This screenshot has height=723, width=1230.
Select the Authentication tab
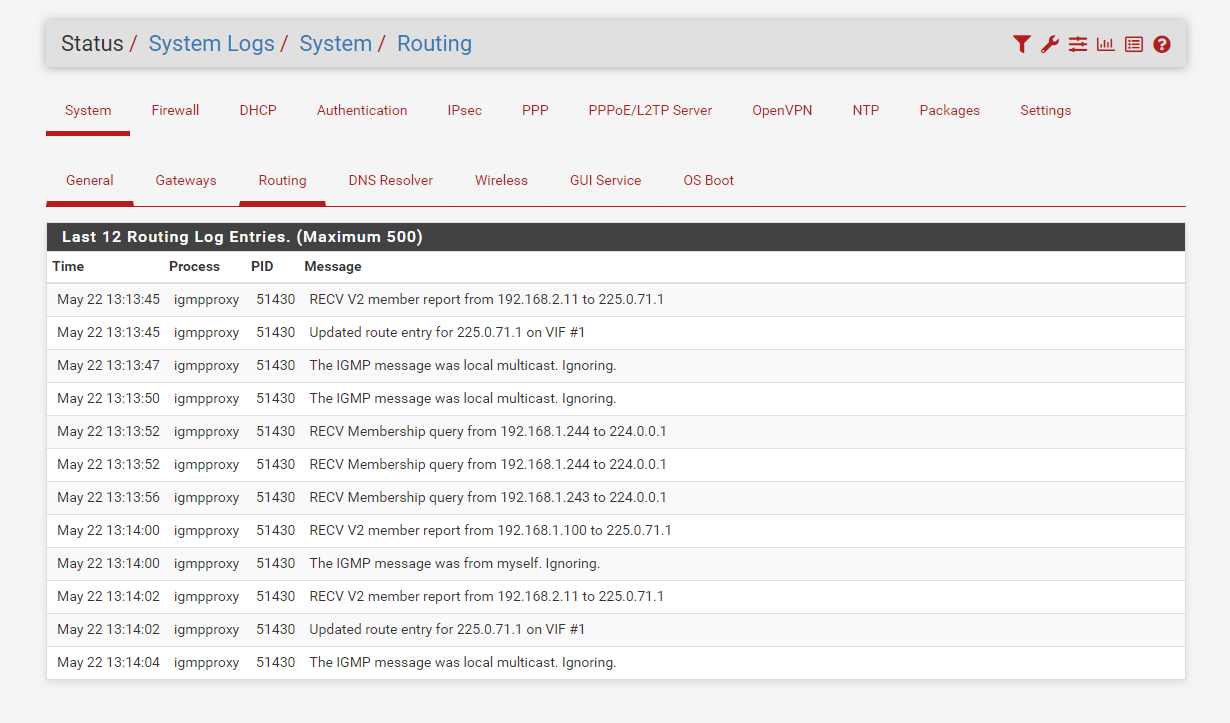coord(362,111)
